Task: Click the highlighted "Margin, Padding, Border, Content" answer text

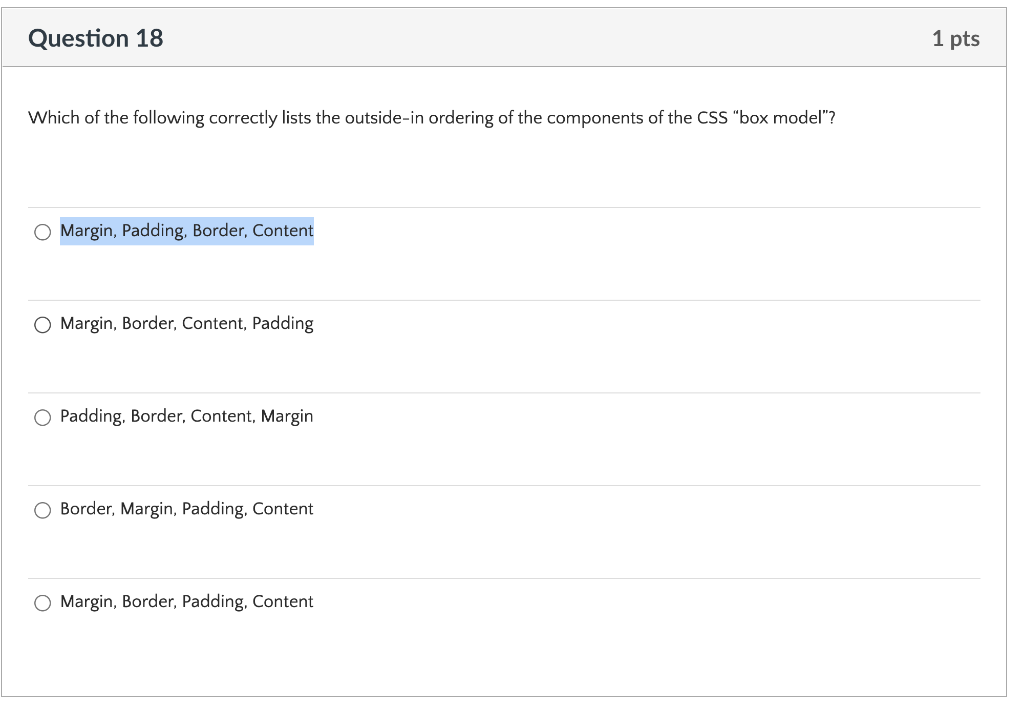Action: point(187,231)
